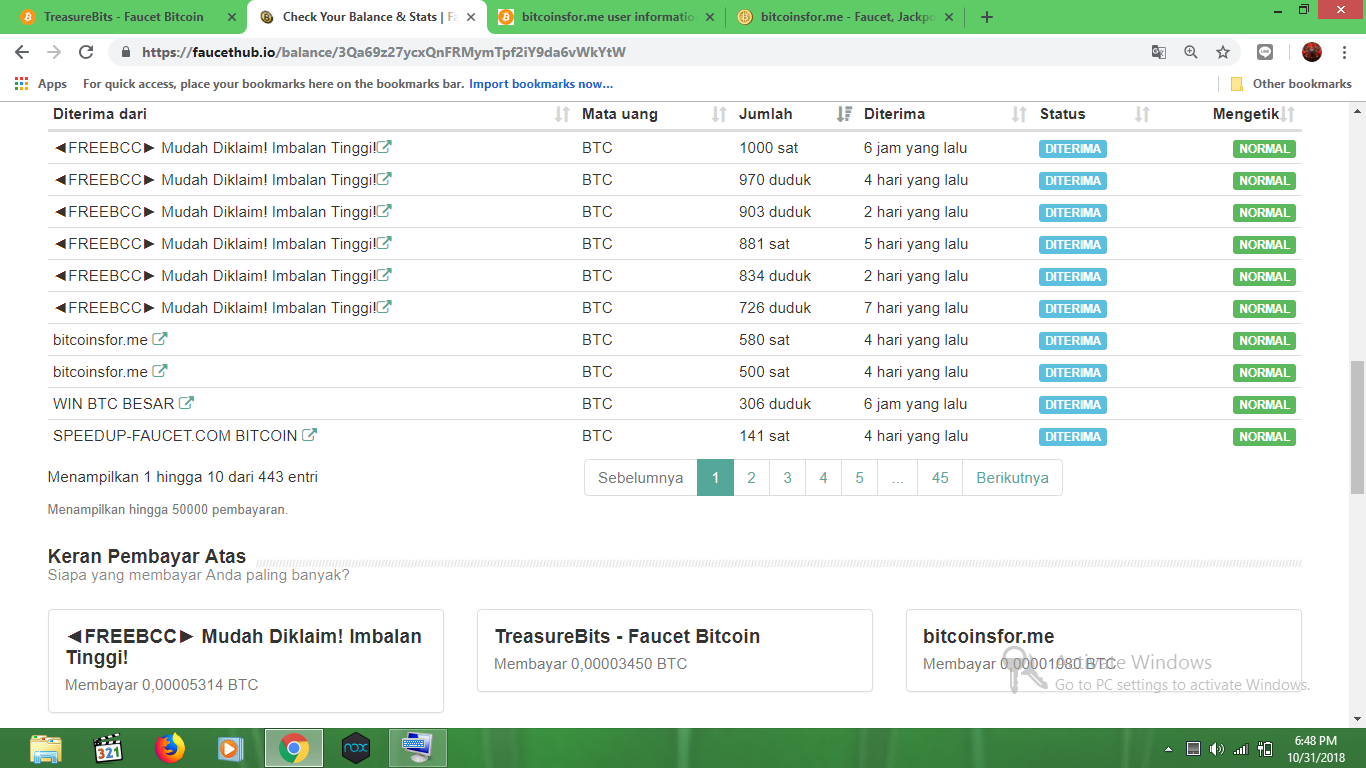Close the TreasureBits - Faucet Bitcoin tab
Image resolution: width=1366 pixels, height=768 pixels.
tap(232, 17)
